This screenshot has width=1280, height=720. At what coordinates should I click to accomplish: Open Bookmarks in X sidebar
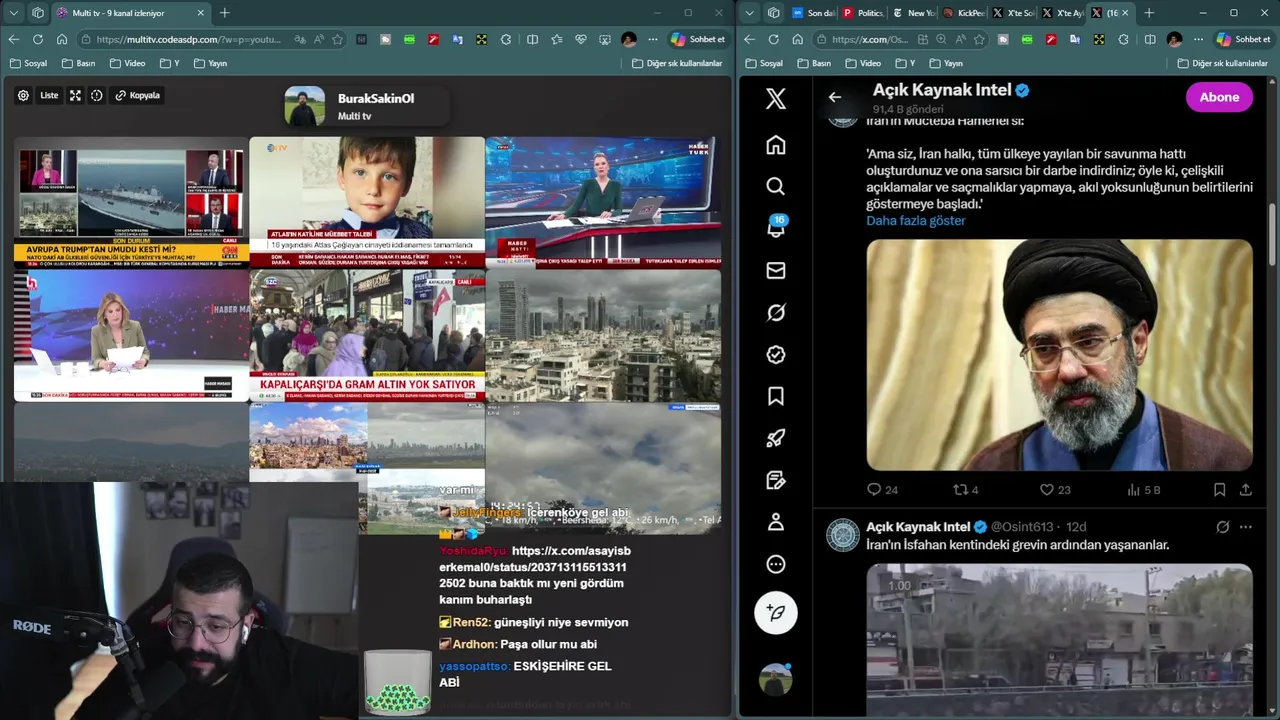pos(776,397)
